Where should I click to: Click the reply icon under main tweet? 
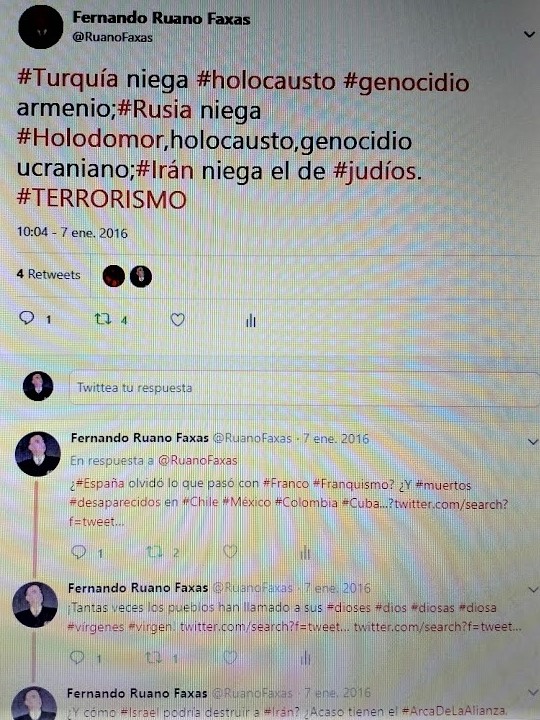(27, 318)
